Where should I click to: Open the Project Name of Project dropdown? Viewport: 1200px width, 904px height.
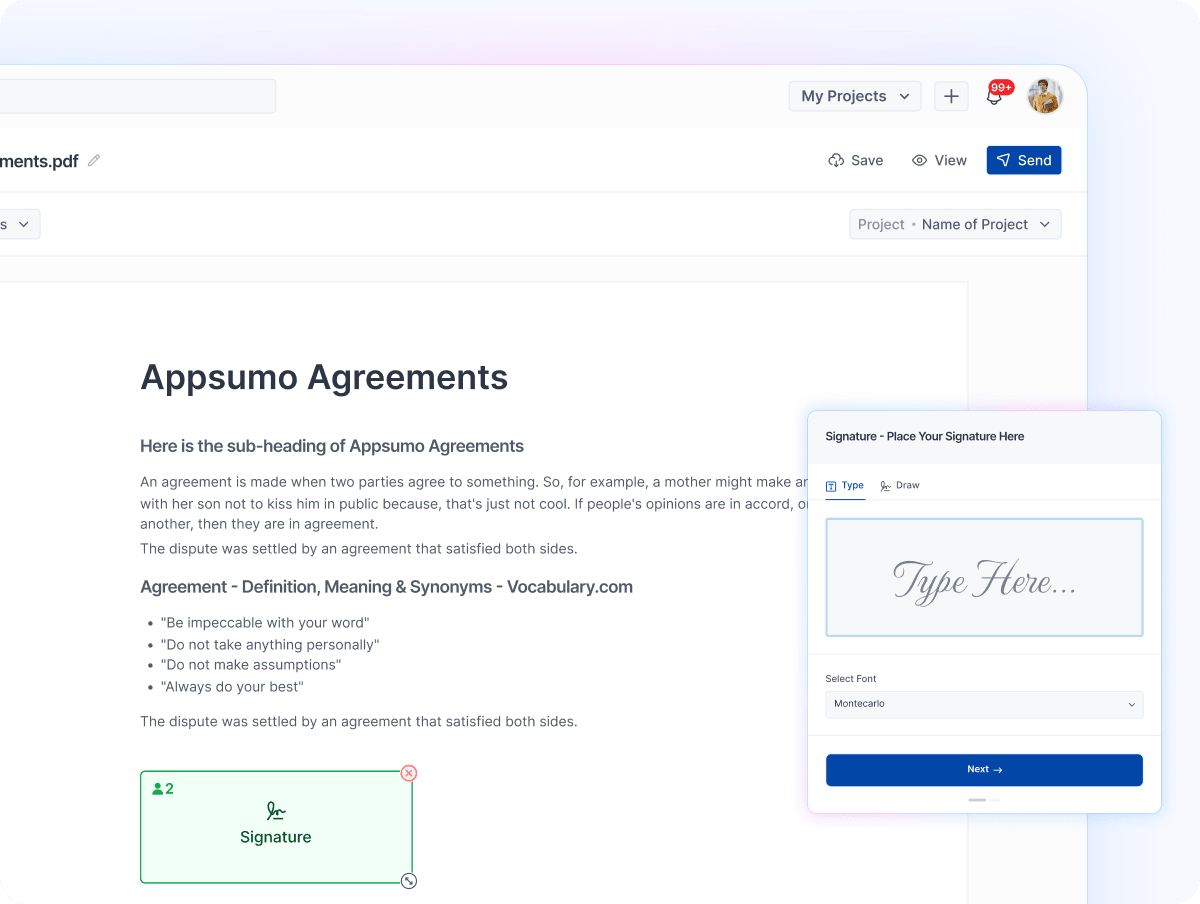pos(955,224)
